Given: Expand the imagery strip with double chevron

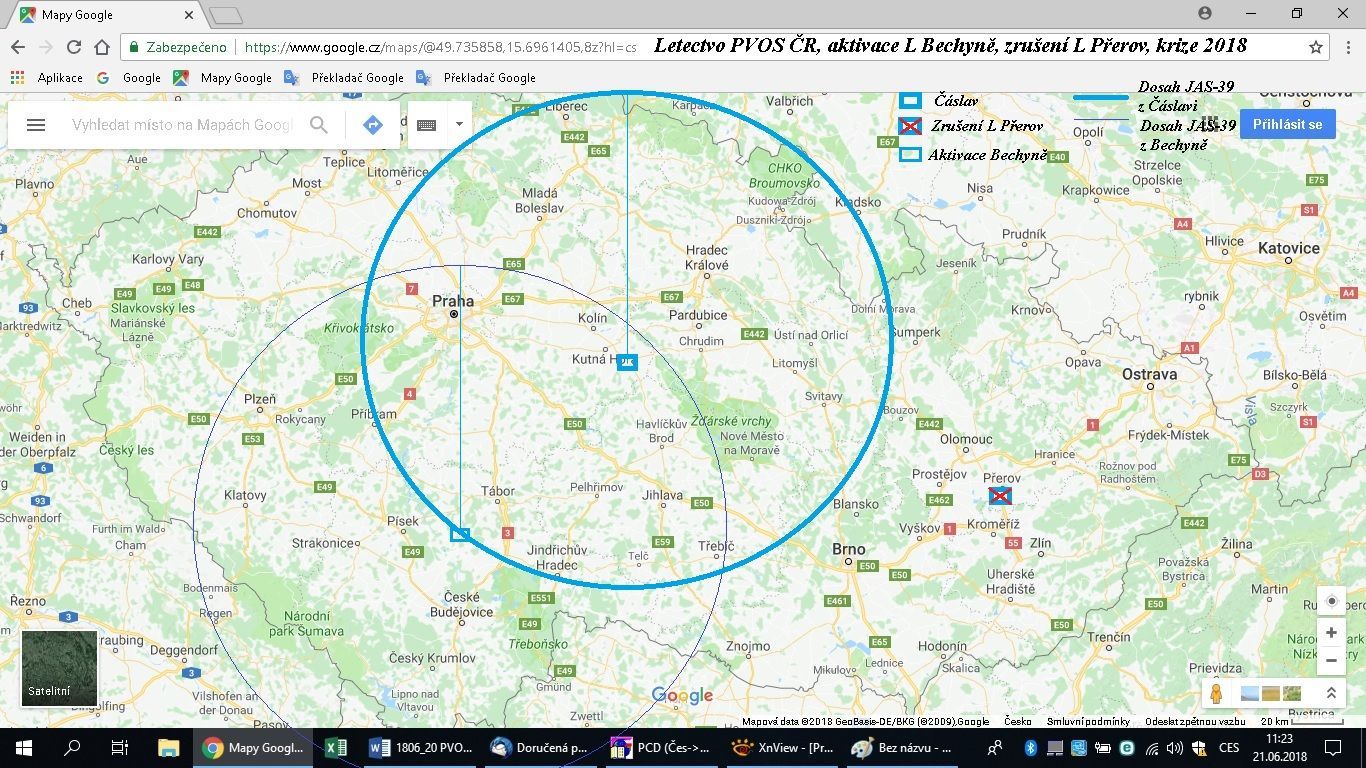Looking at the screenshot, I should pyautogui.click(x=1331, y=693).
